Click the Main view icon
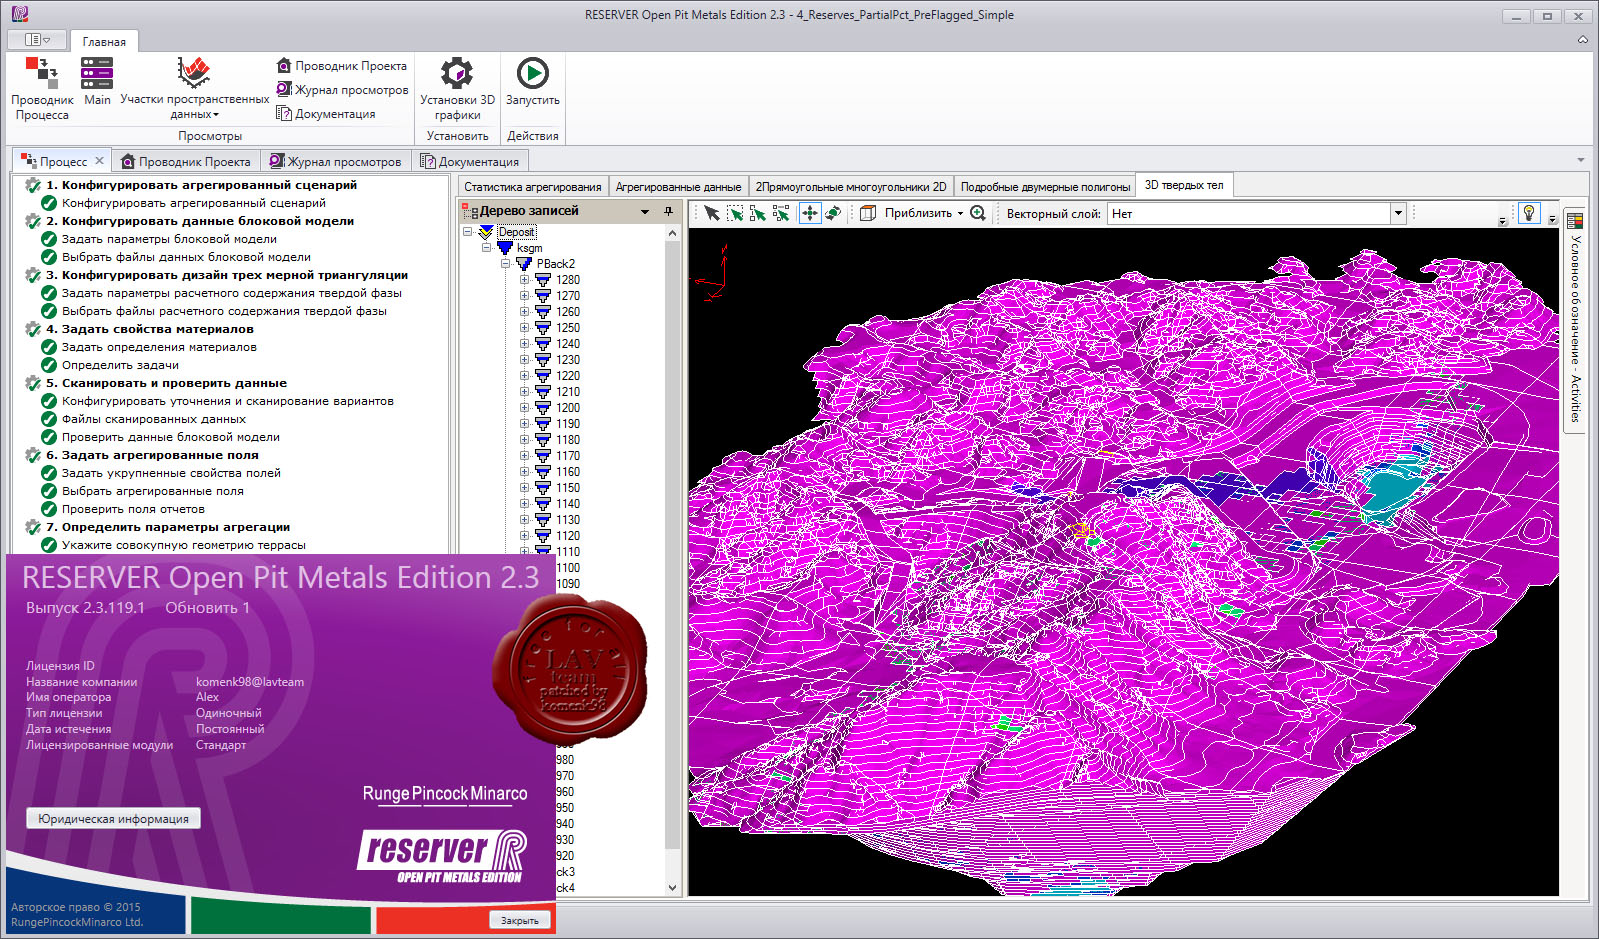This screenshot has height=939, width=1599. click(97, 81)
